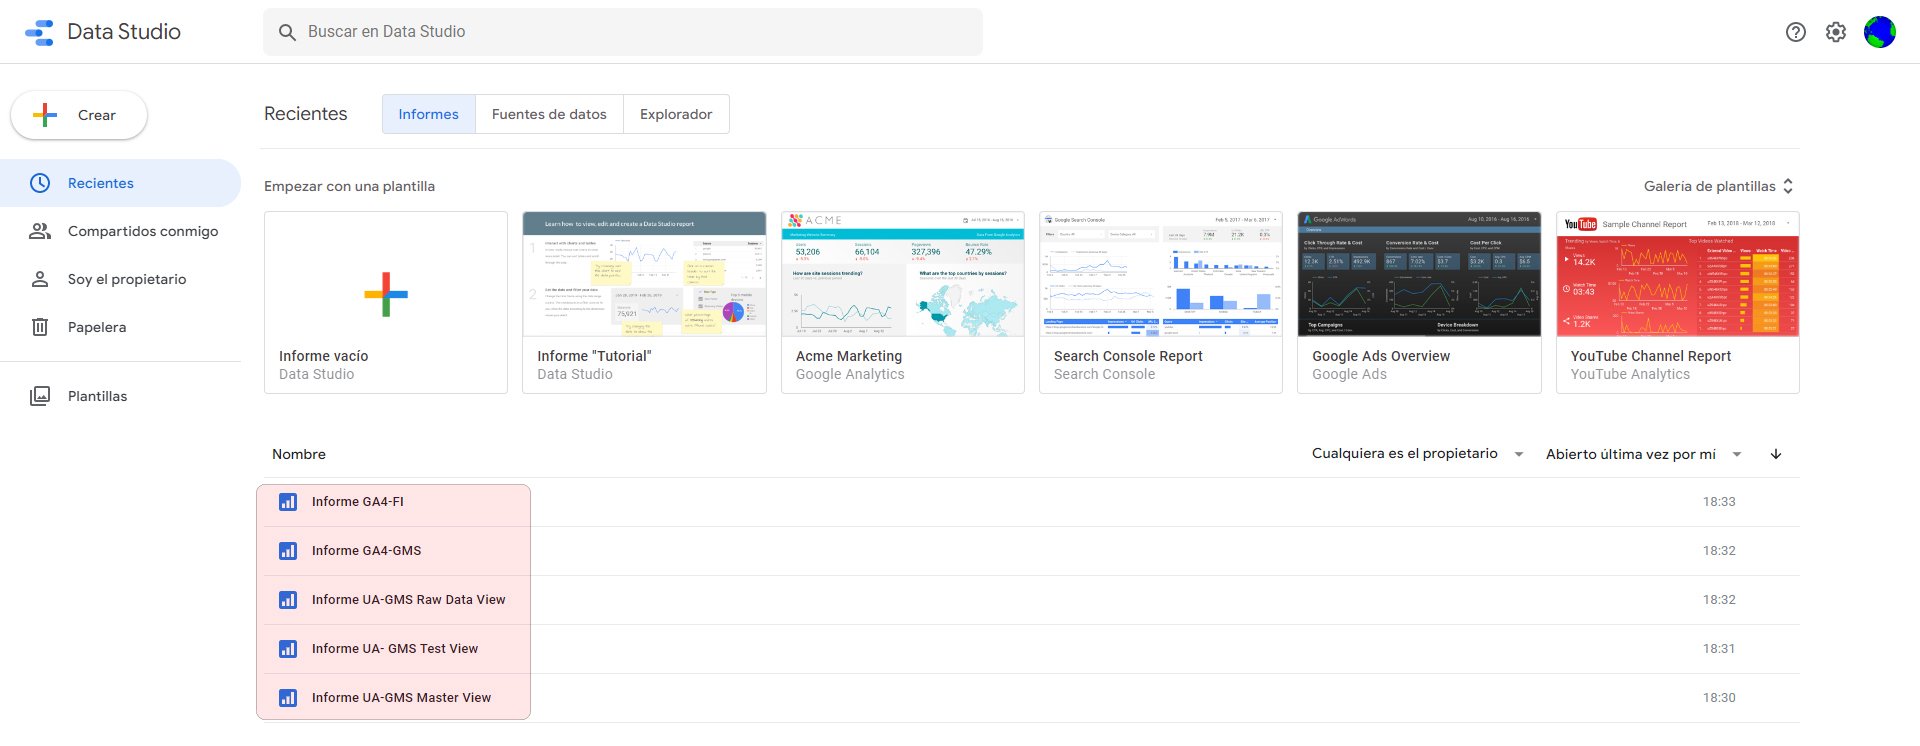
Task: Click the trash icon beside Papelera
Action: coord(40,327)
